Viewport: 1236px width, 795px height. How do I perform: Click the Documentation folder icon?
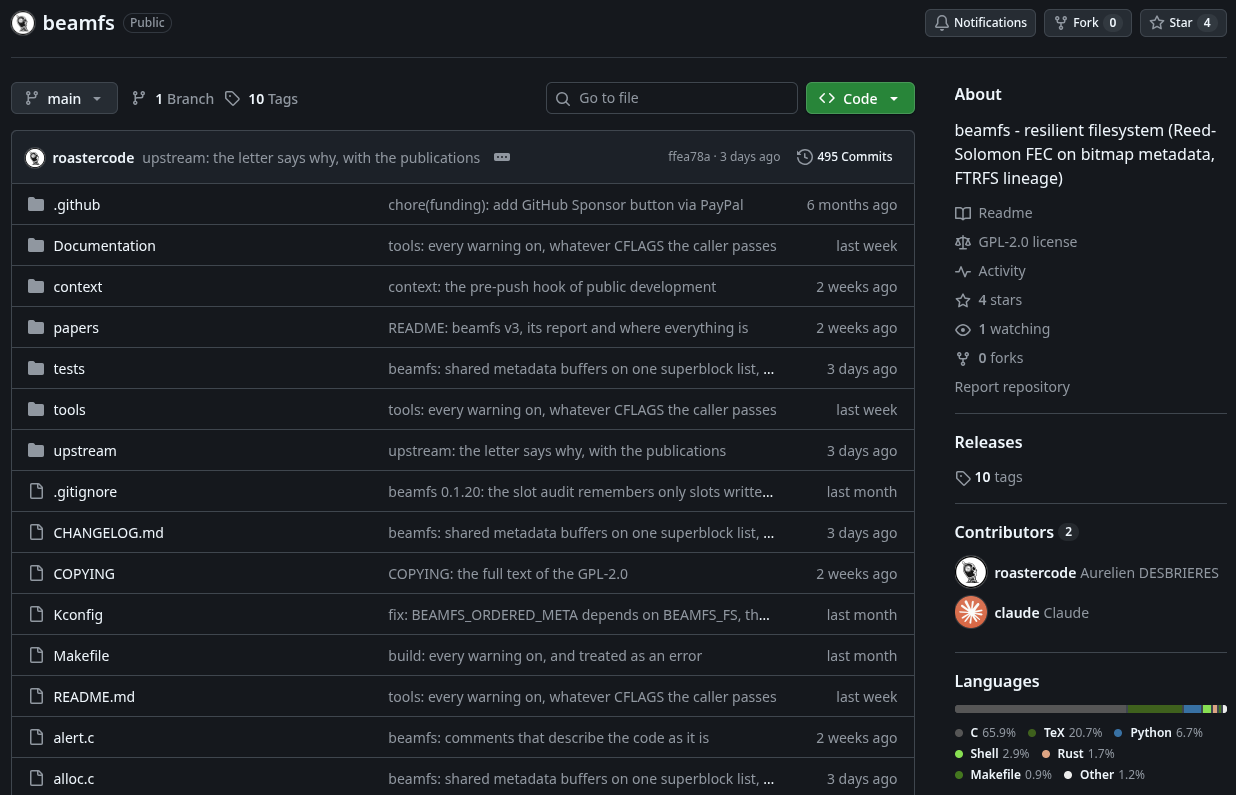click(x=37, y=246)
